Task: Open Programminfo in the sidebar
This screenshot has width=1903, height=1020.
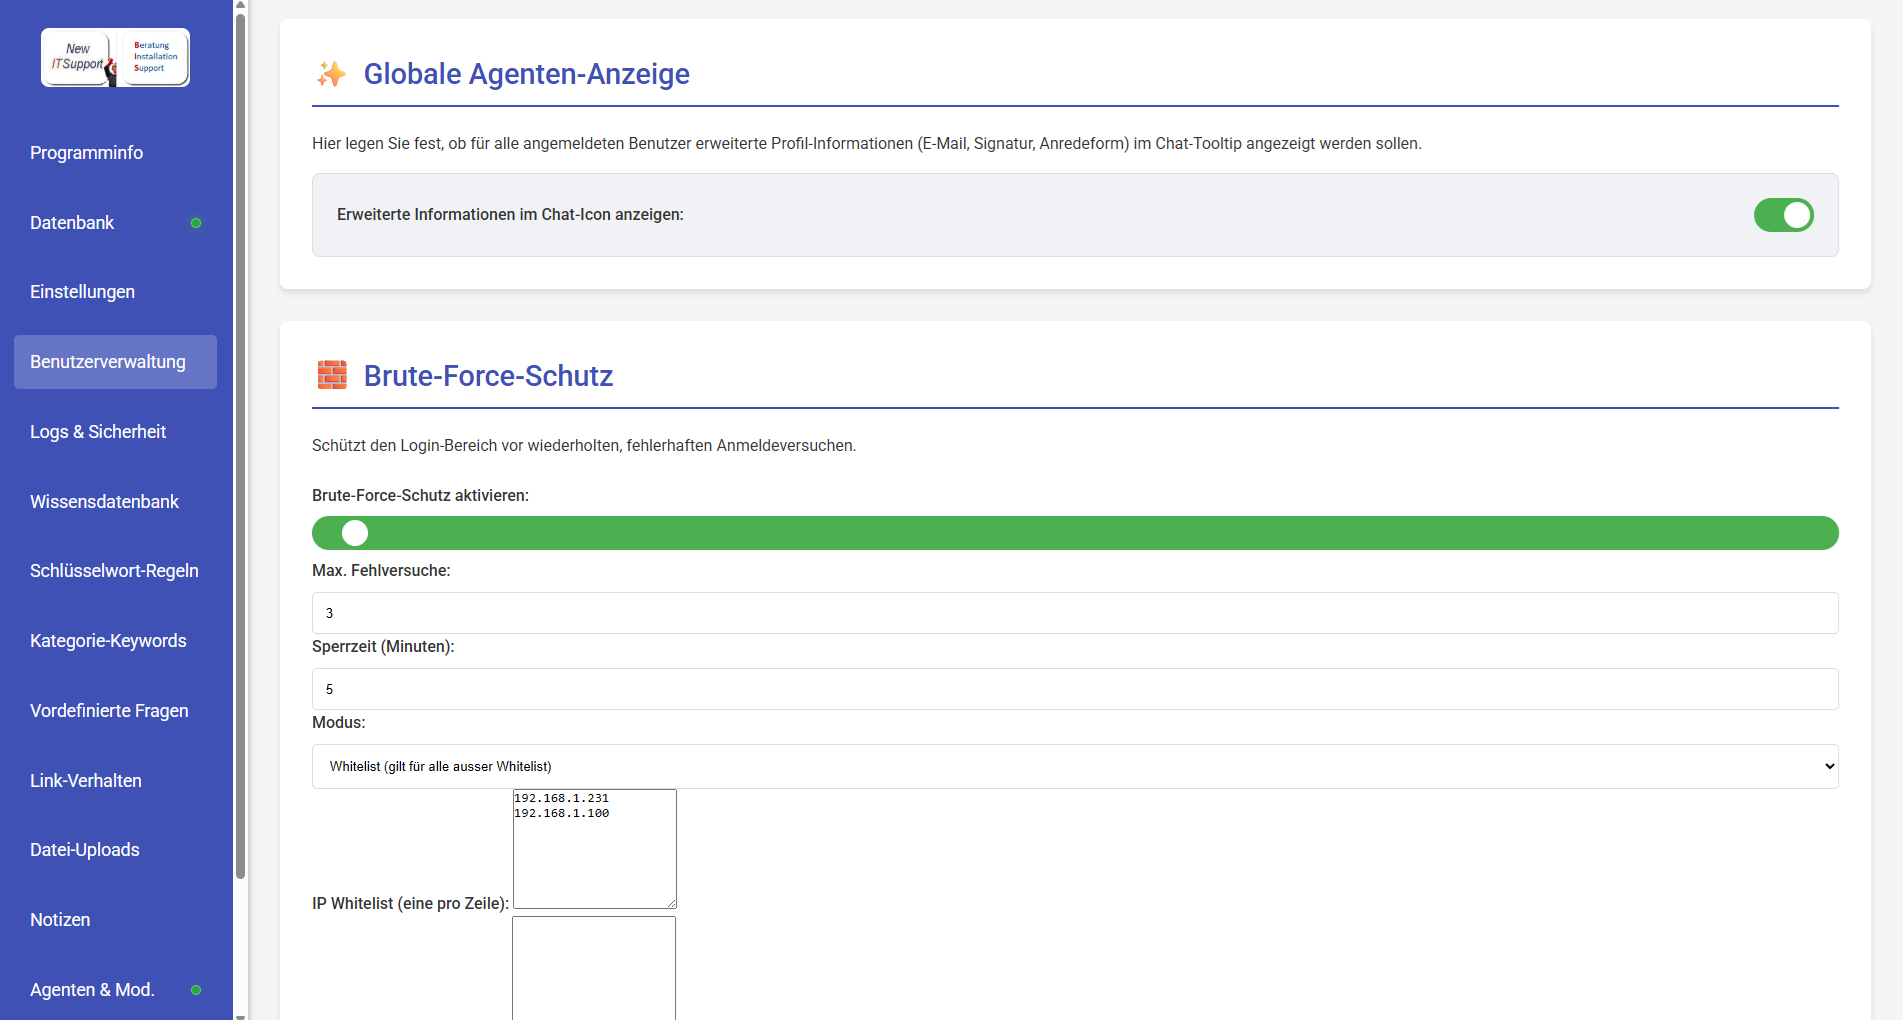Action: pyautogui.click(x=87, y=153)
